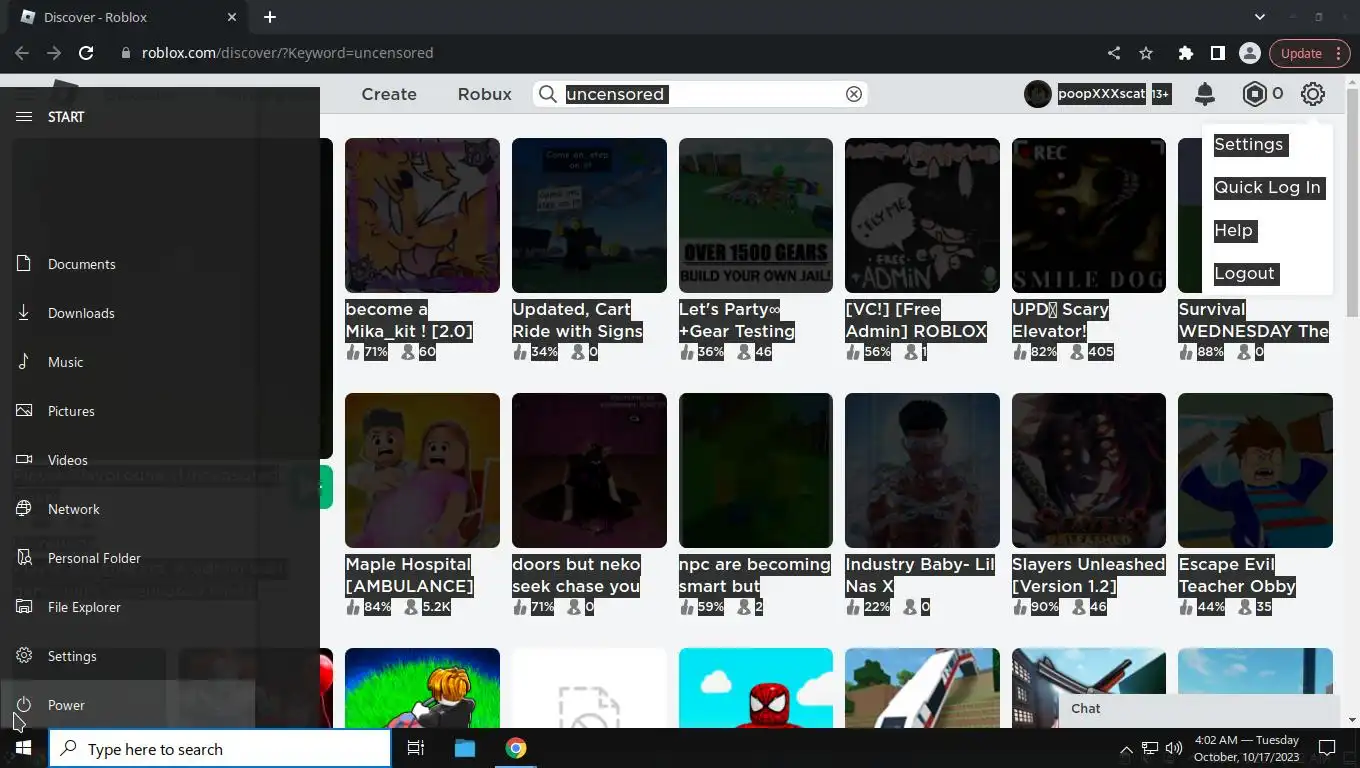Viewport: 1360px width, 768px height.
Task: Open the Let's Party +Gear Testing game
Action: (755, 215)
